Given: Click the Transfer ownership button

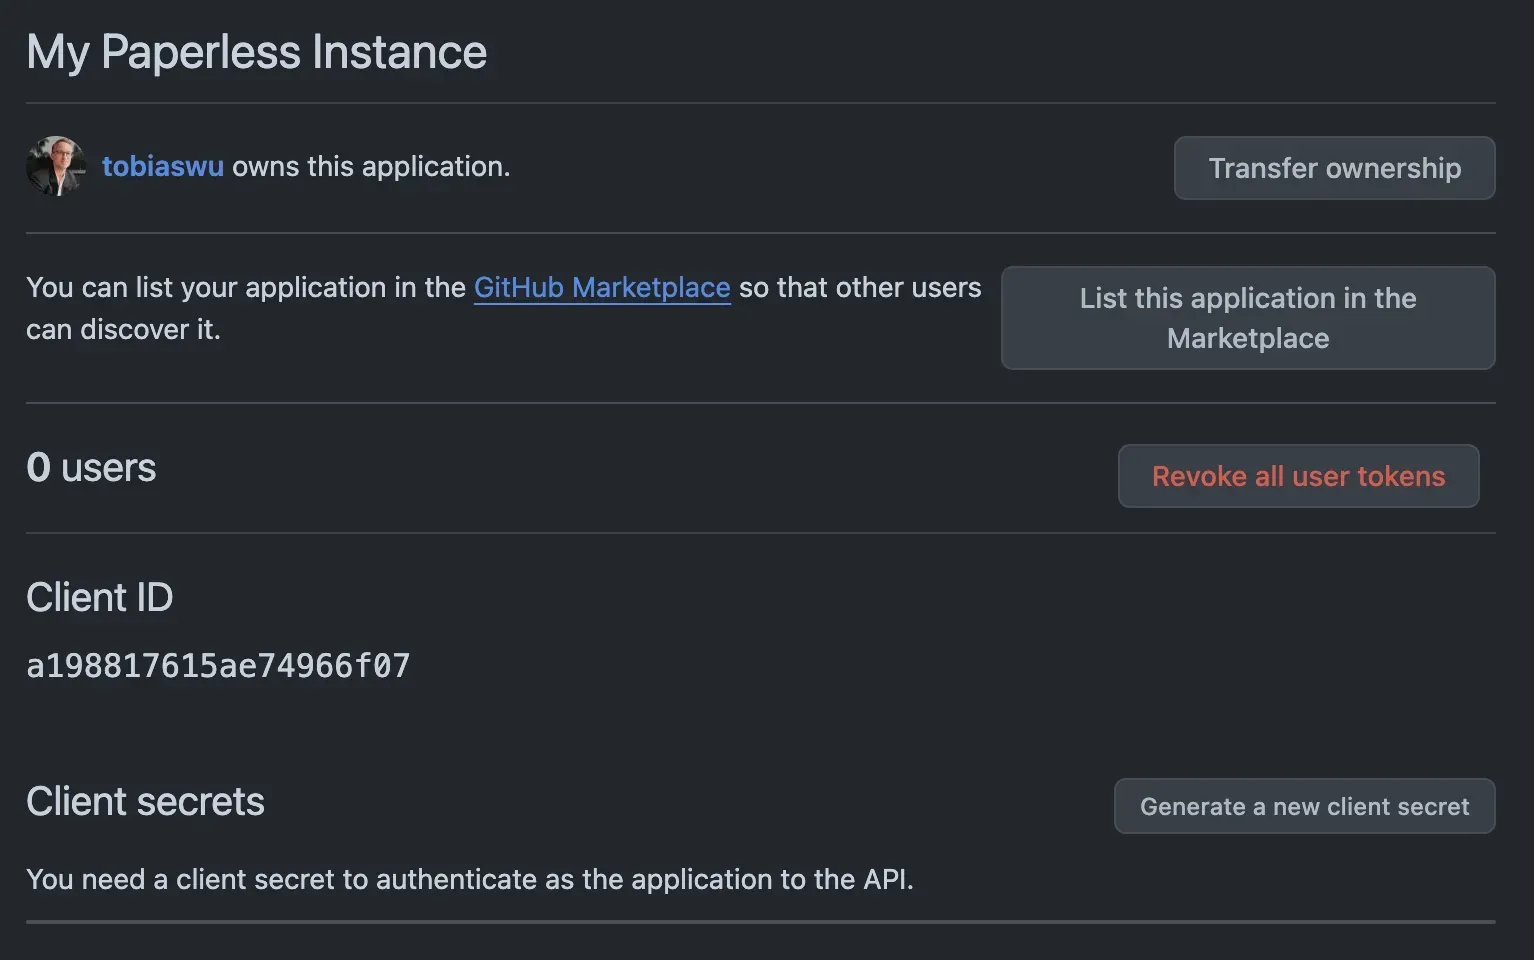Looking at the screenshot, I should tap(1334, 168).
